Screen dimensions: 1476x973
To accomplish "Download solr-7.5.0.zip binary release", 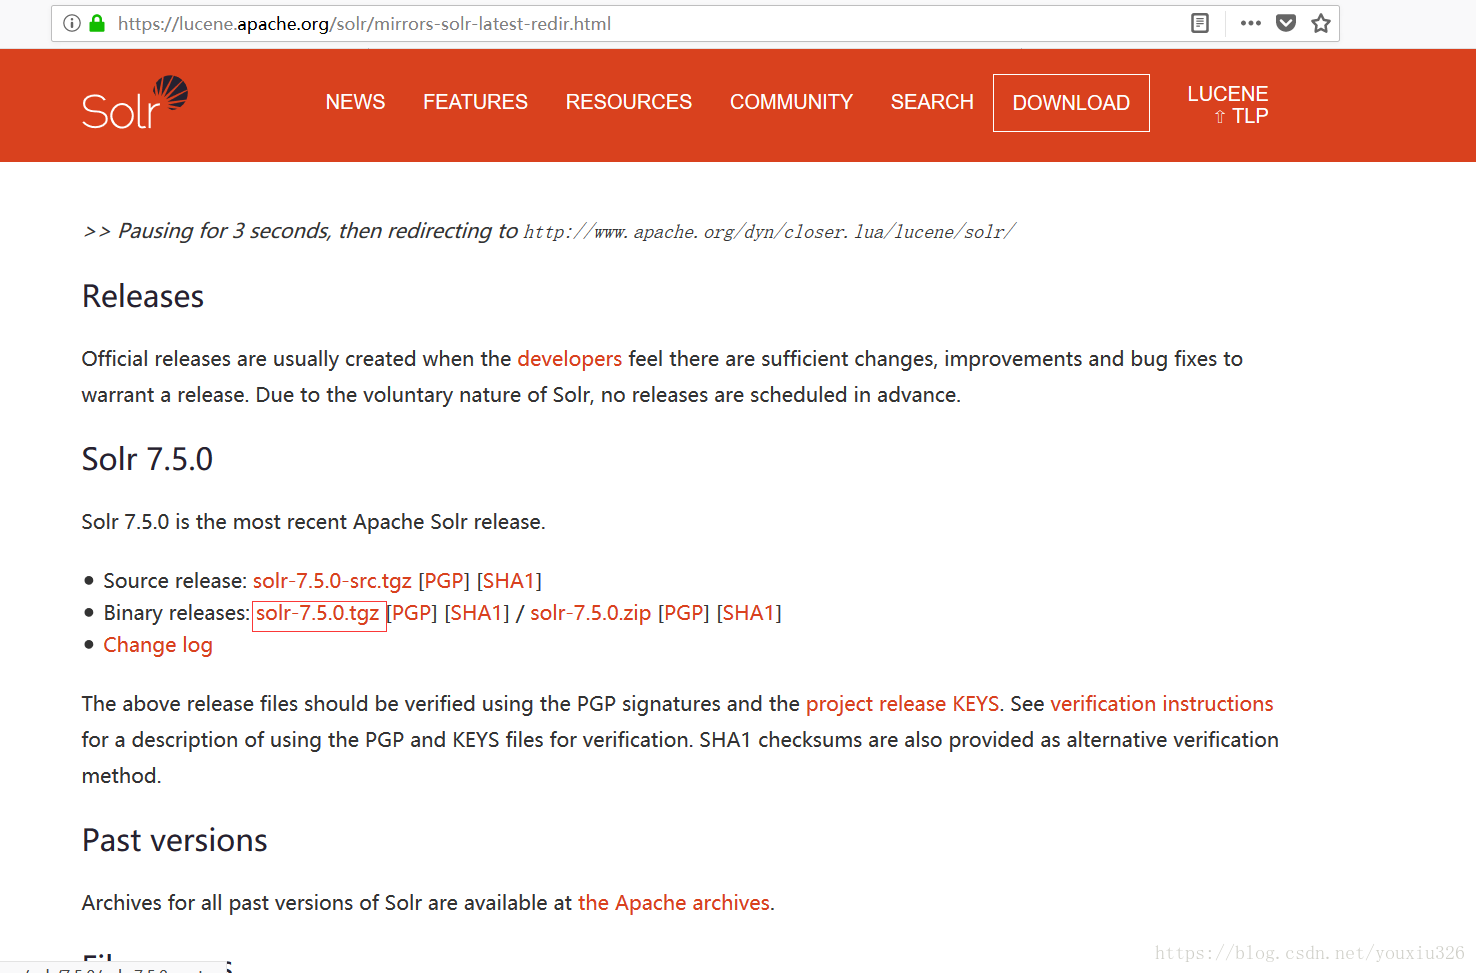I will click(x=590, y=613).
